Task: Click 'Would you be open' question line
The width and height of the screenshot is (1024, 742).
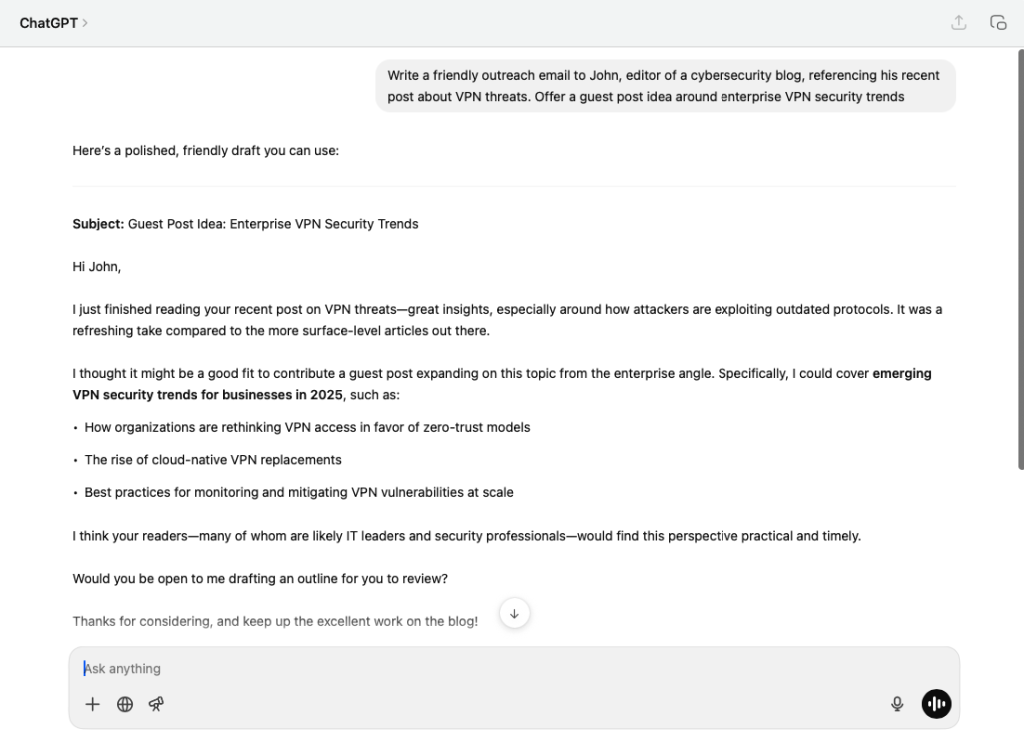Action: coord(260,579)
